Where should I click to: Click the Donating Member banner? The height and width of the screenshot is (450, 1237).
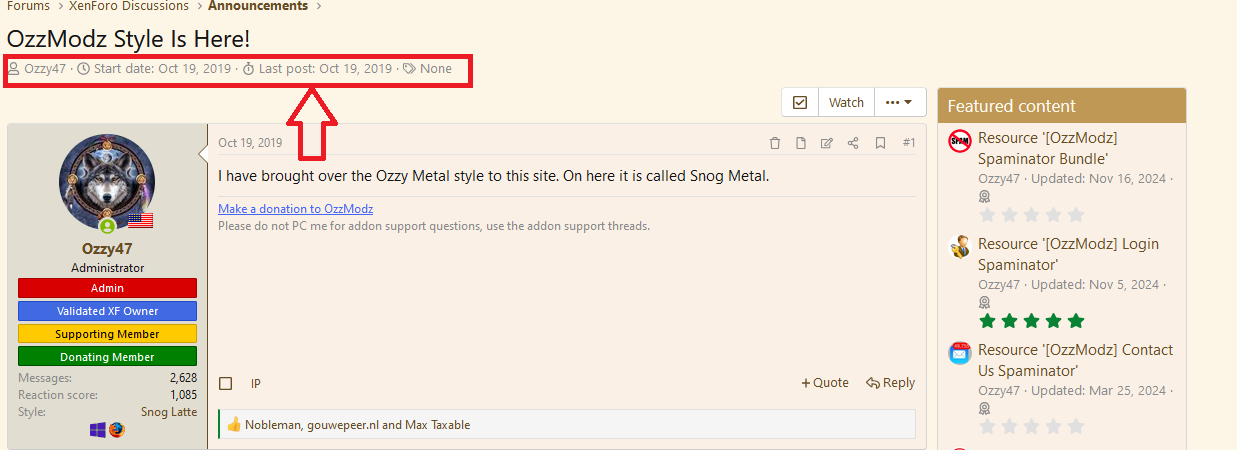[x=107, y=357]
